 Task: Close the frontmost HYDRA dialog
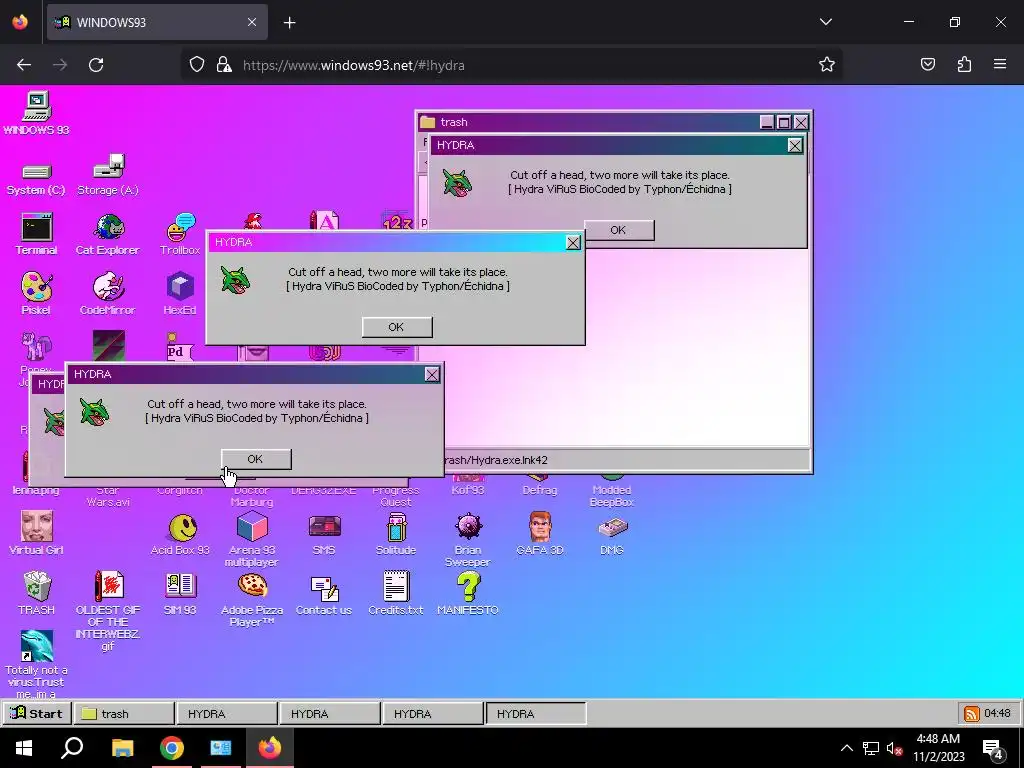click(x=432, y=374)
